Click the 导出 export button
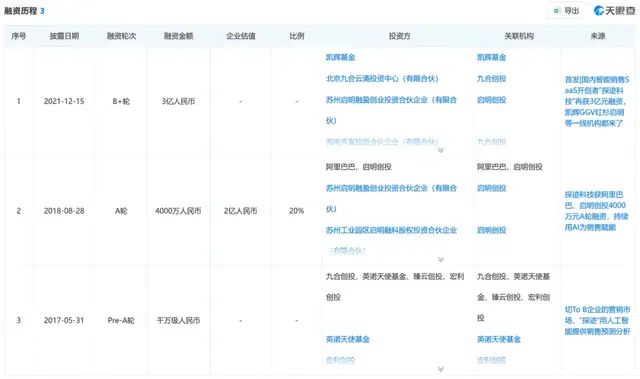The height and width of the screenshot is (379, 640). (x=566, y=11)
